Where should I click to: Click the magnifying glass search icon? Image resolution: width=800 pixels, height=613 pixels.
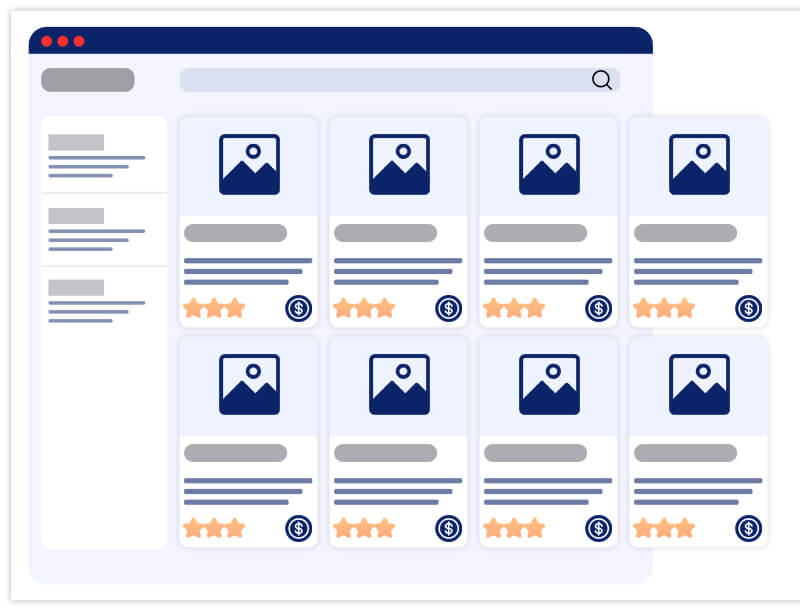(601, 80)
